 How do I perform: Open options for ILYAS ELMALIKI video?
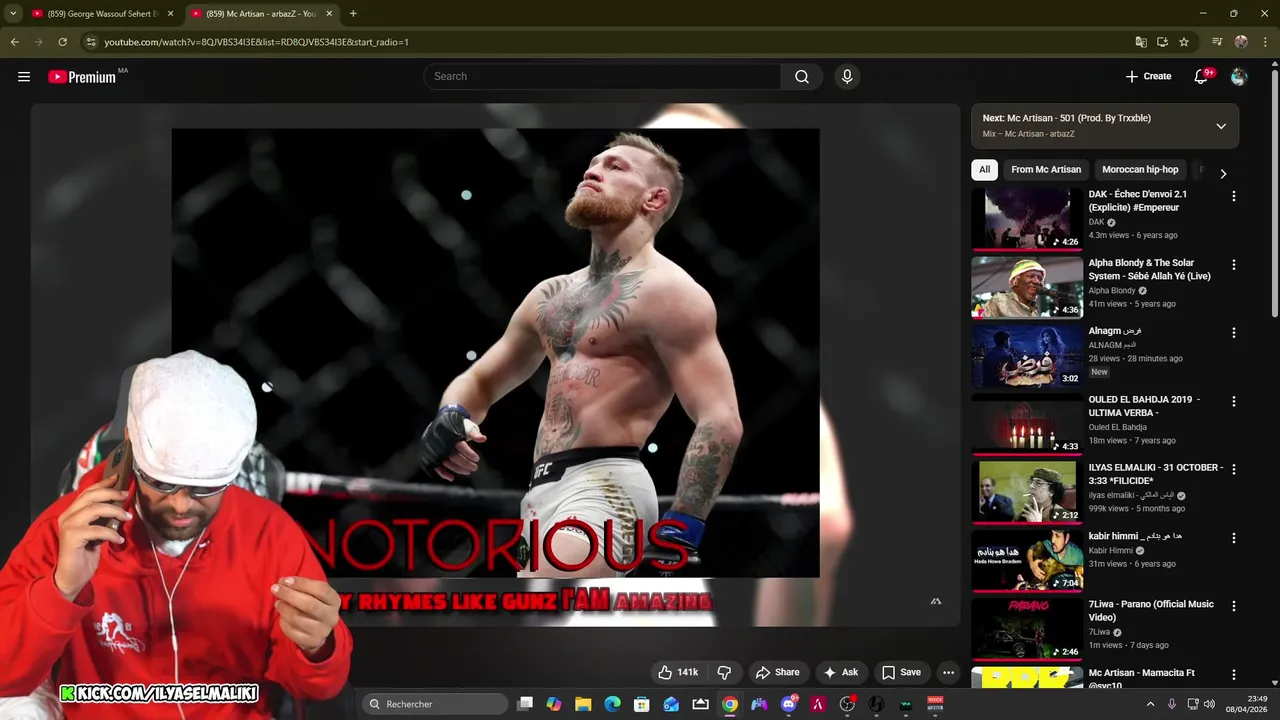pos(1234,469)
